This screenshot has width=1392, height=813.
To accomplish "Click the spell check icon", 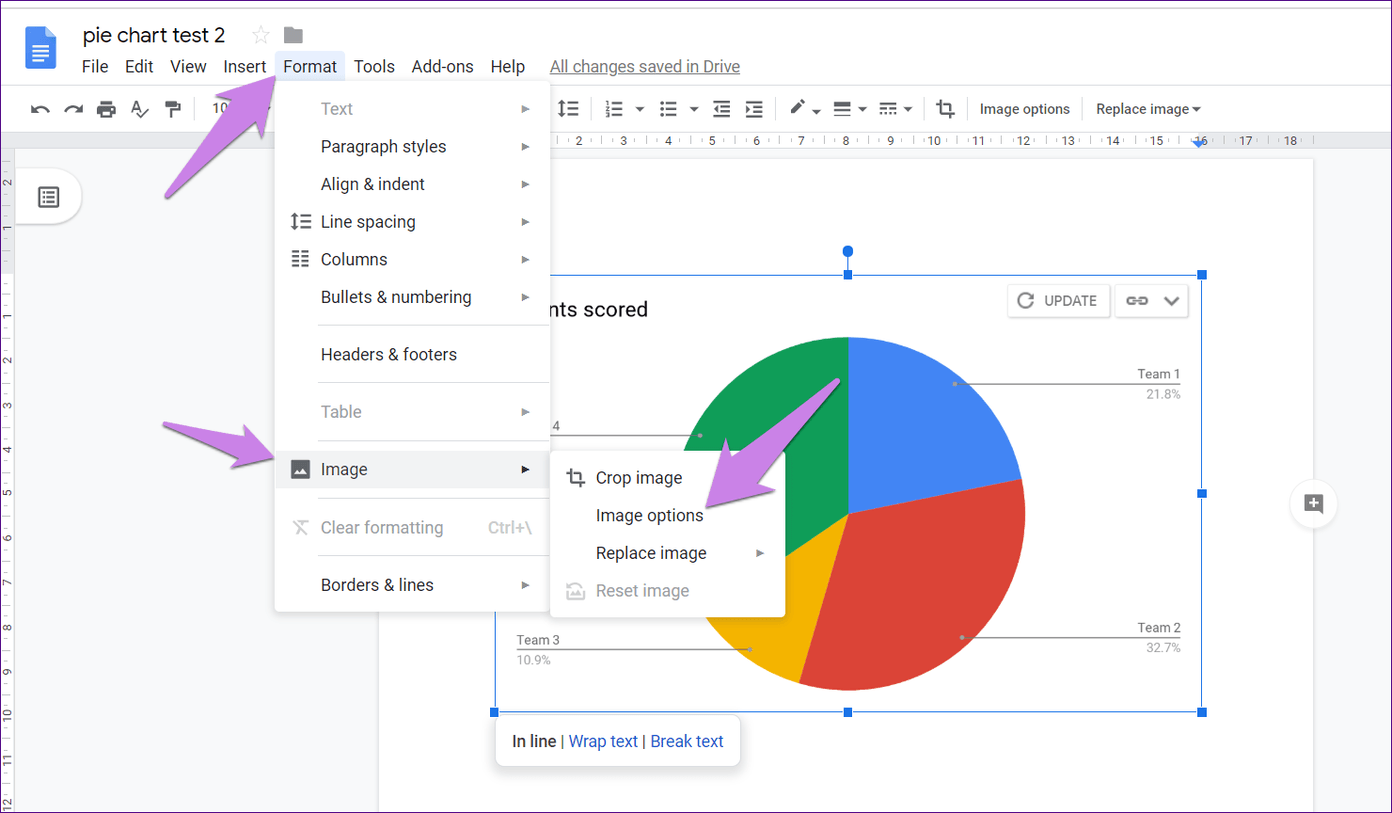I will 140,109.
